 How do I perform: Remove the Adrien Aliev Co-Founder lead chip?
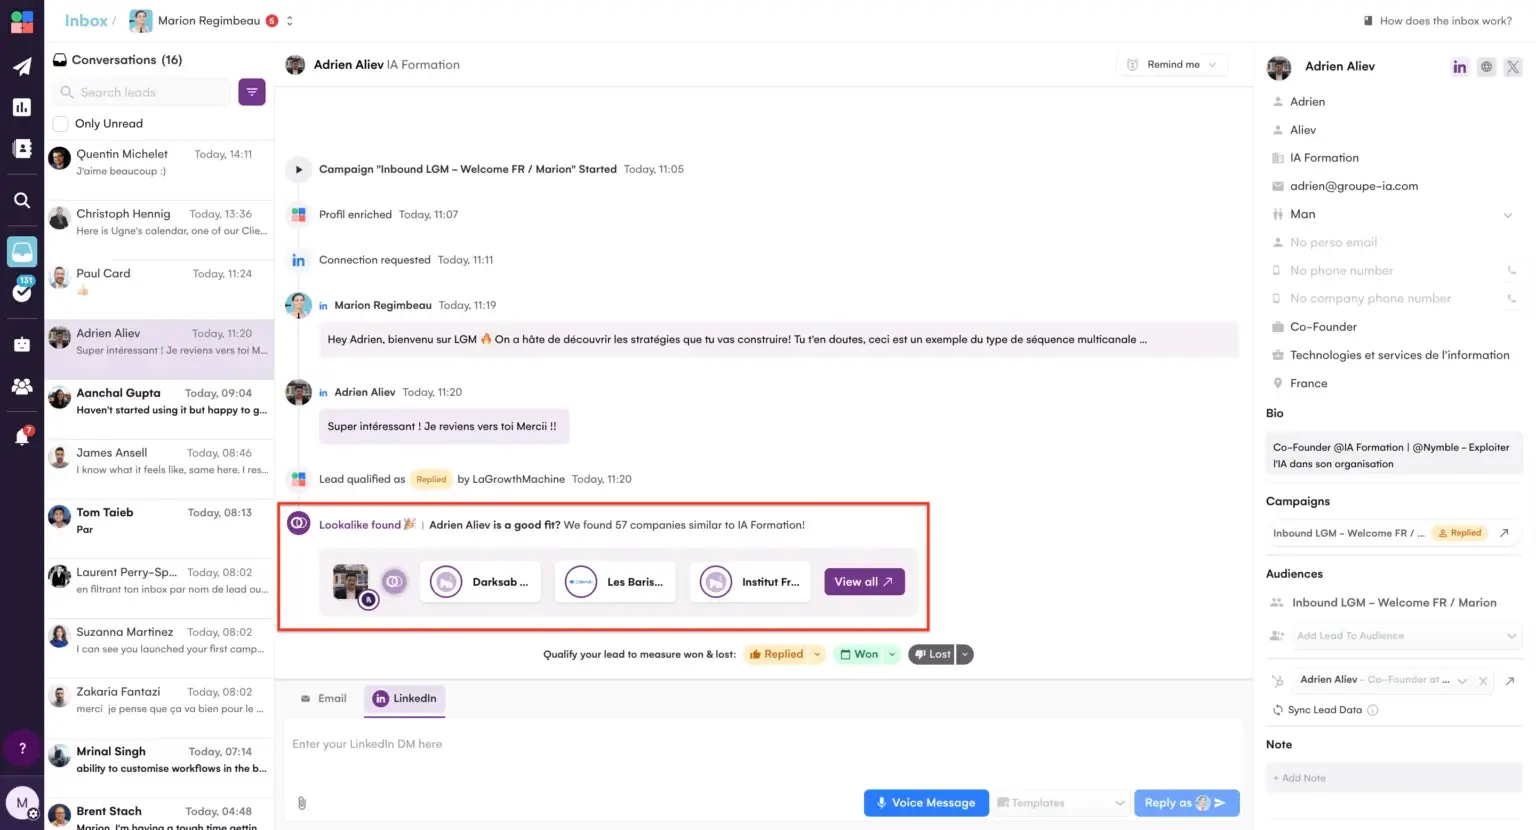1483,681
